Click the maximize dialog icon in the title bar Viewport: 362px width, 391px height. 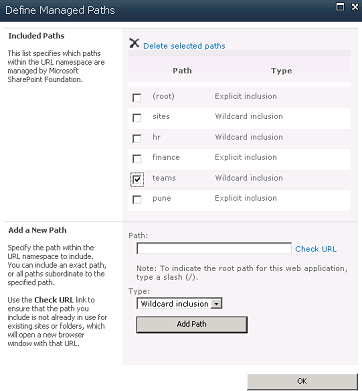(x=340, y=7)
